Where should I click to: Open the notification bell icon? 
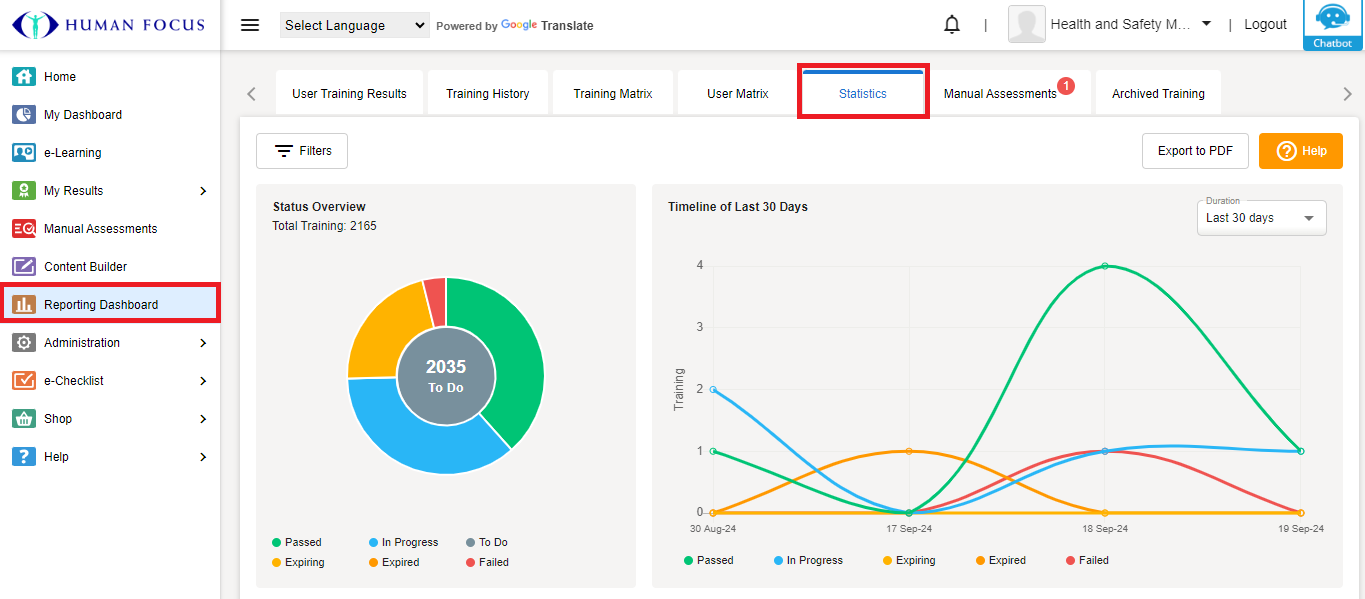tap(952, 25)
